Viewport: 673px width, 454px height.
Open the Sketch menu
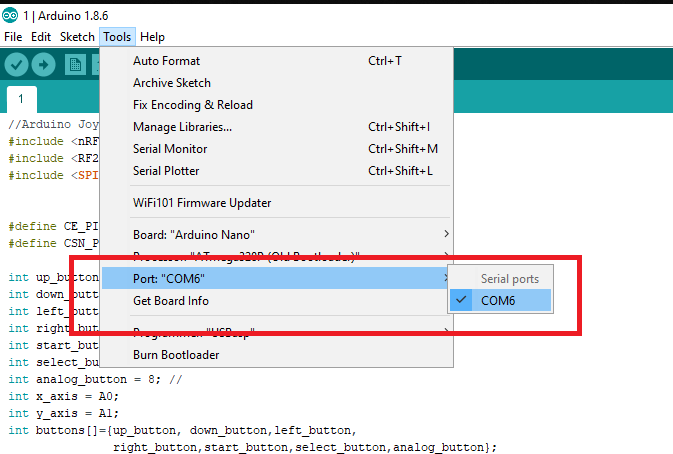[77, 36]
